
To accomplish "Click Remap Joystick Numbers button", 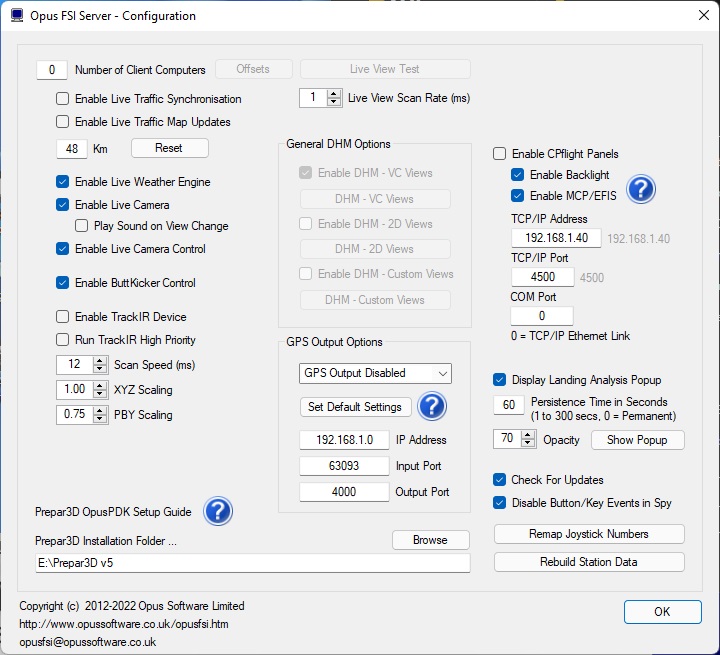I will click(589, 534).
